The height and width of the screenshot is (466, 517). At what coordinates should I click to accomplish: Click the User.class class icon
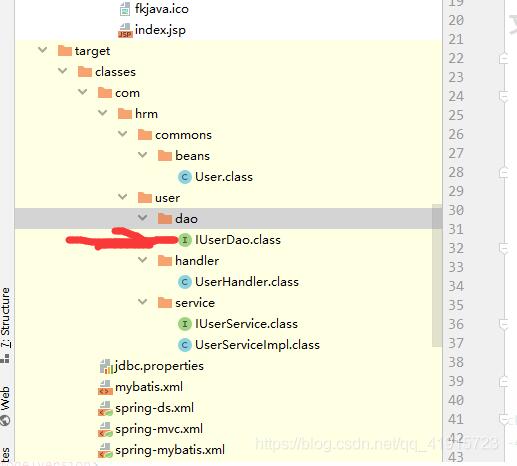click(185, 177)
